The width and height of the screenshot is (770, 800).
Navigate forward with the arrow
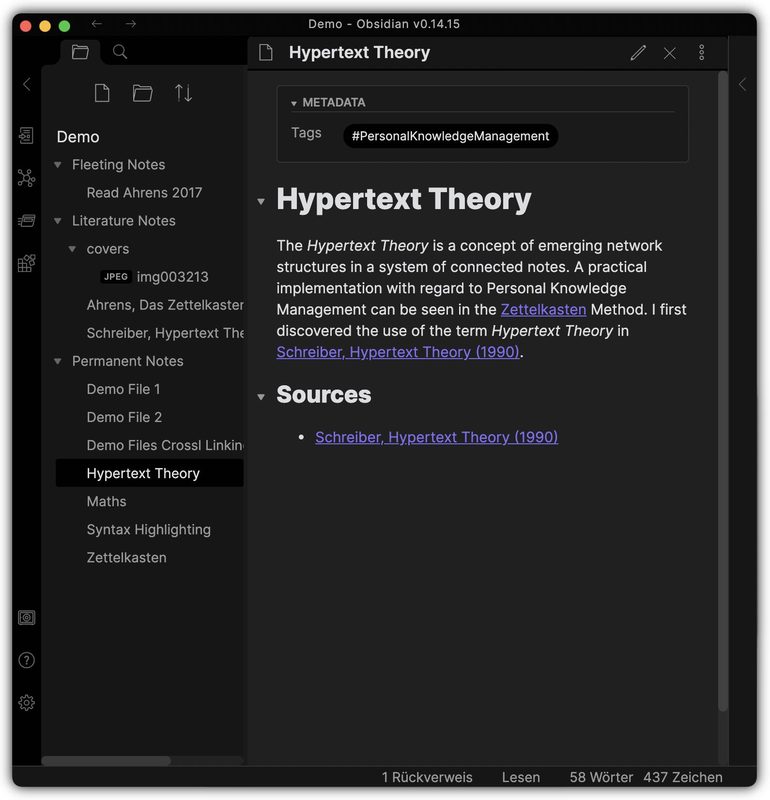pyautogui.click(x=131, y=23)
